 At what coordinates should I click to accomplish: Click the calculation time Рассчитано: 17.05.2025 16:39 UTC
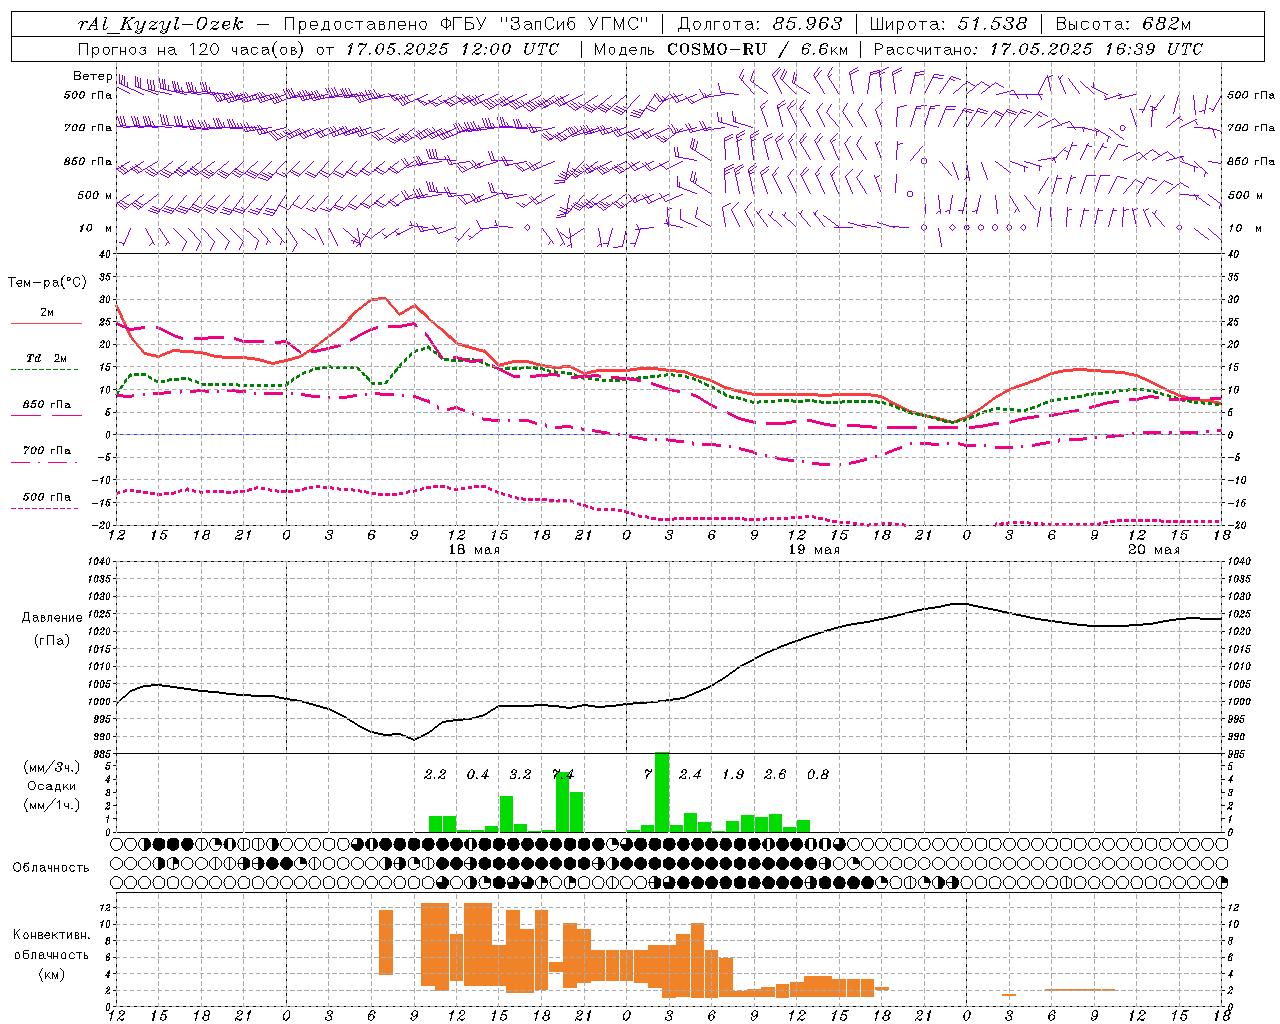[x=1038, y=49]
